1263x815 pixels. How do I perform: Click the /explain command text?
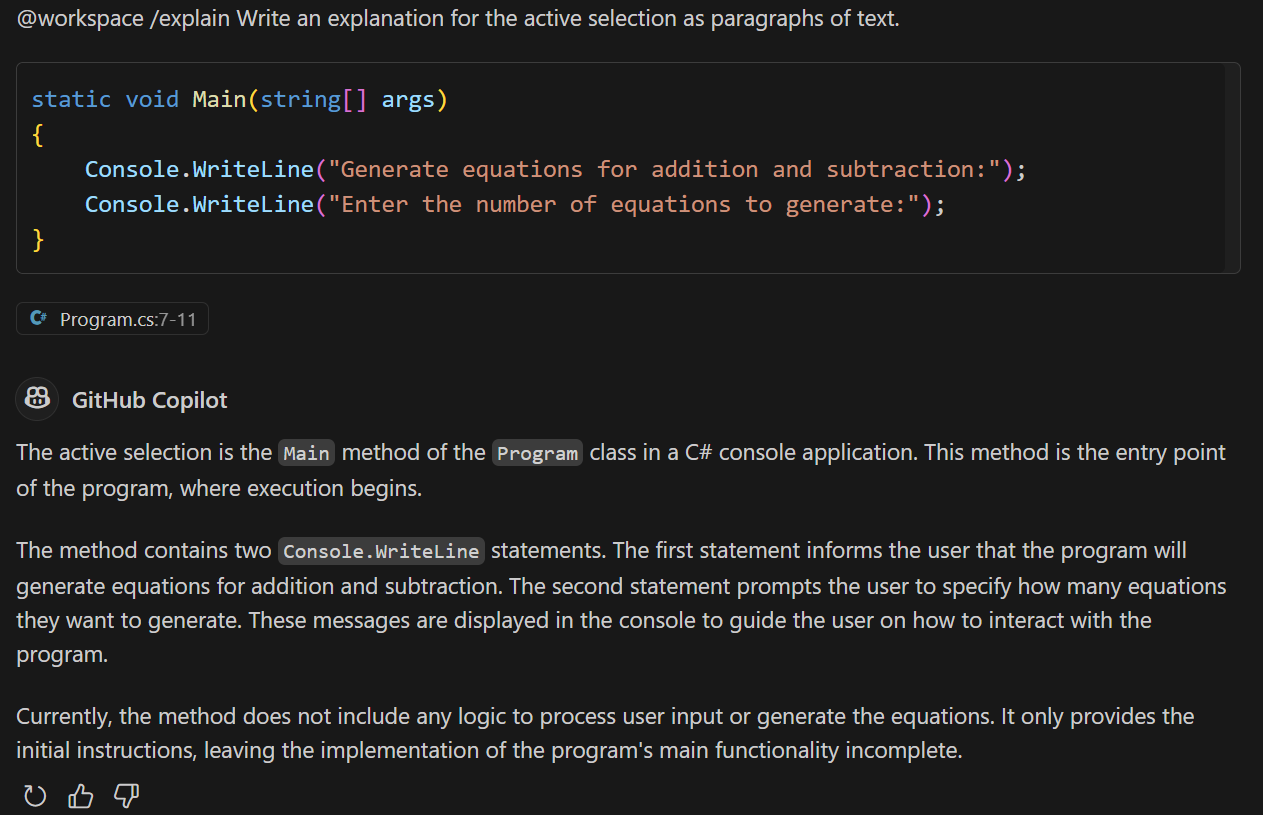click(x=191, y=19)
